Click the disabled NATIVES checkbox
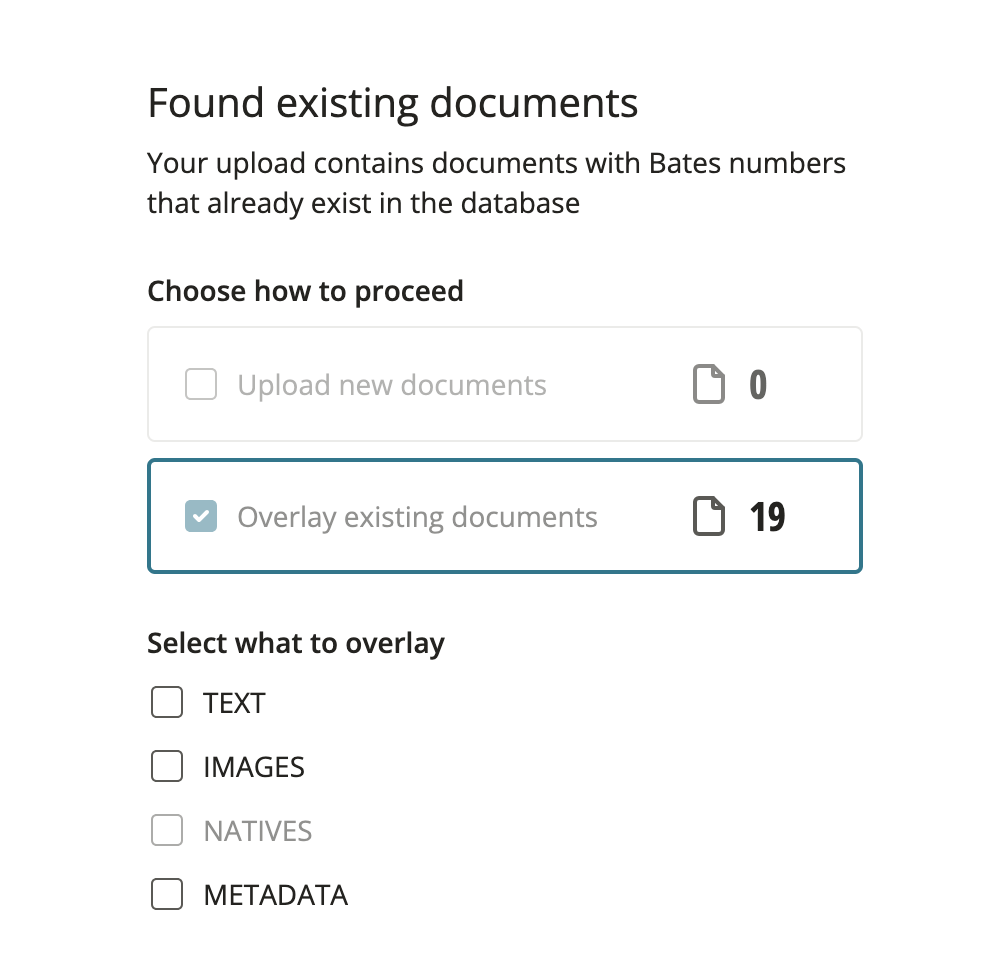1002x978 pixels. 166,830
